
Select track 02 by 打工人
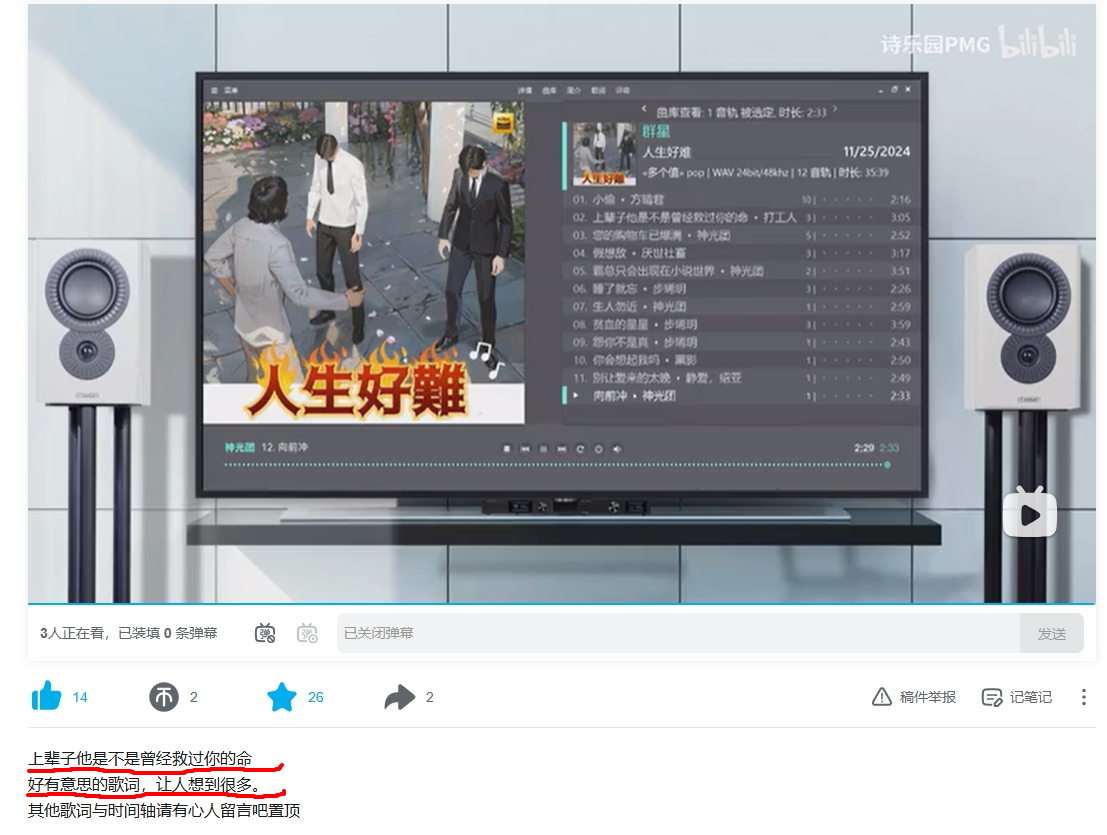pyautogui.click(x=741, y=217)
